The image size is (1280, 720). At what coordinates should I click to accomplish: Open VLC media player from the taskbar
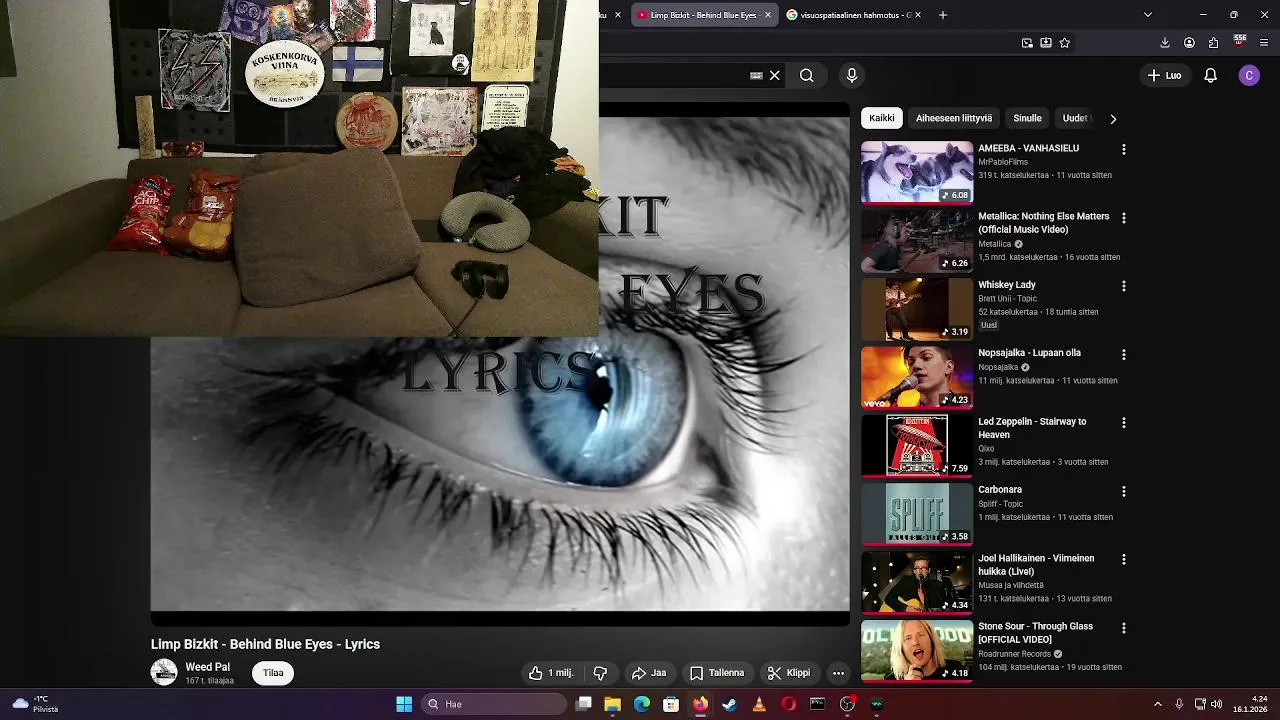759,704
